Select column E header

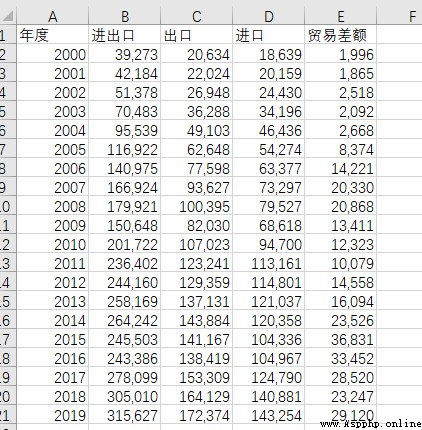(x=341, y=16)
